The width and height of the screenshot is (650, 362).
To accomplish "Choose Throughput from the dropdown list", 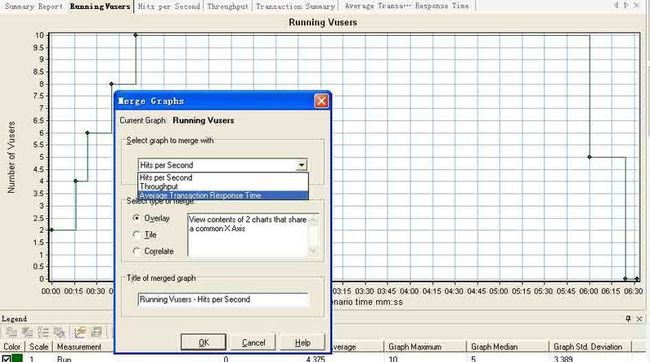I will (x=223, y=187).
